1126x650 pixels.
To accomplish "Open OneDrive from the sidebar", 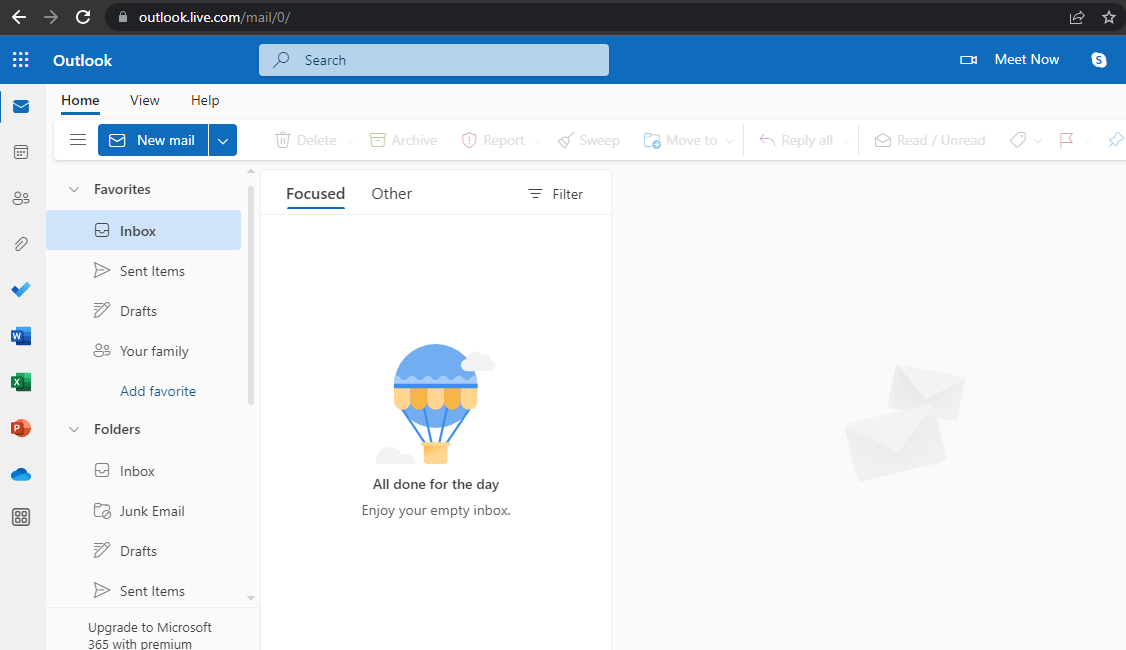I will [x=21, y=474].
